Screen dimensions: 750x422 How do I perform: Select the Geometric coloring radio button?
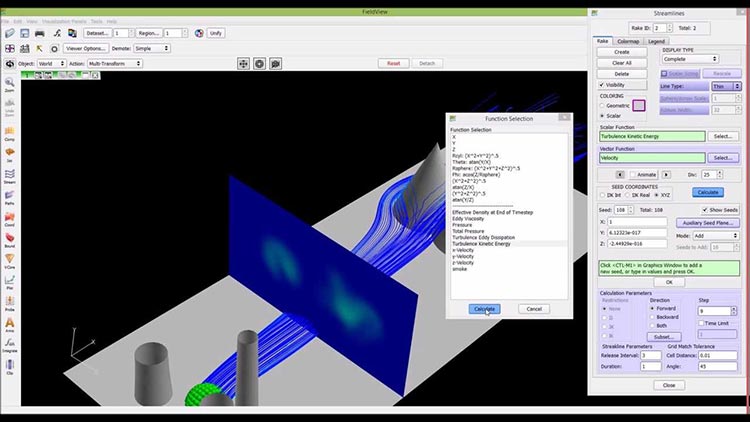pos(602,106)
